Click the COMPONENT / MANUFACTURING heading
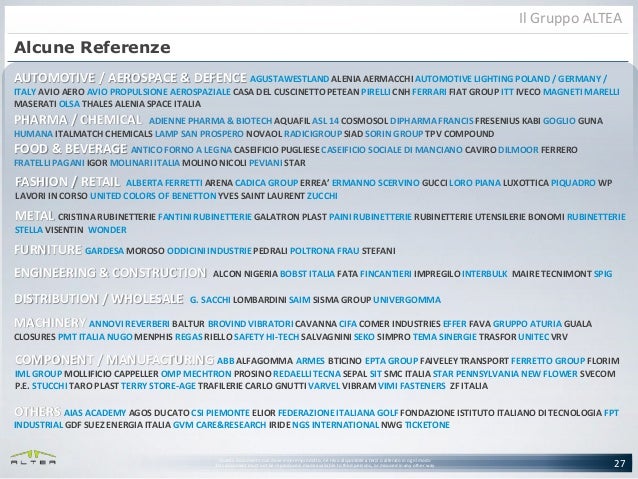This screenshot has height=479, width=638. (114, 360)
